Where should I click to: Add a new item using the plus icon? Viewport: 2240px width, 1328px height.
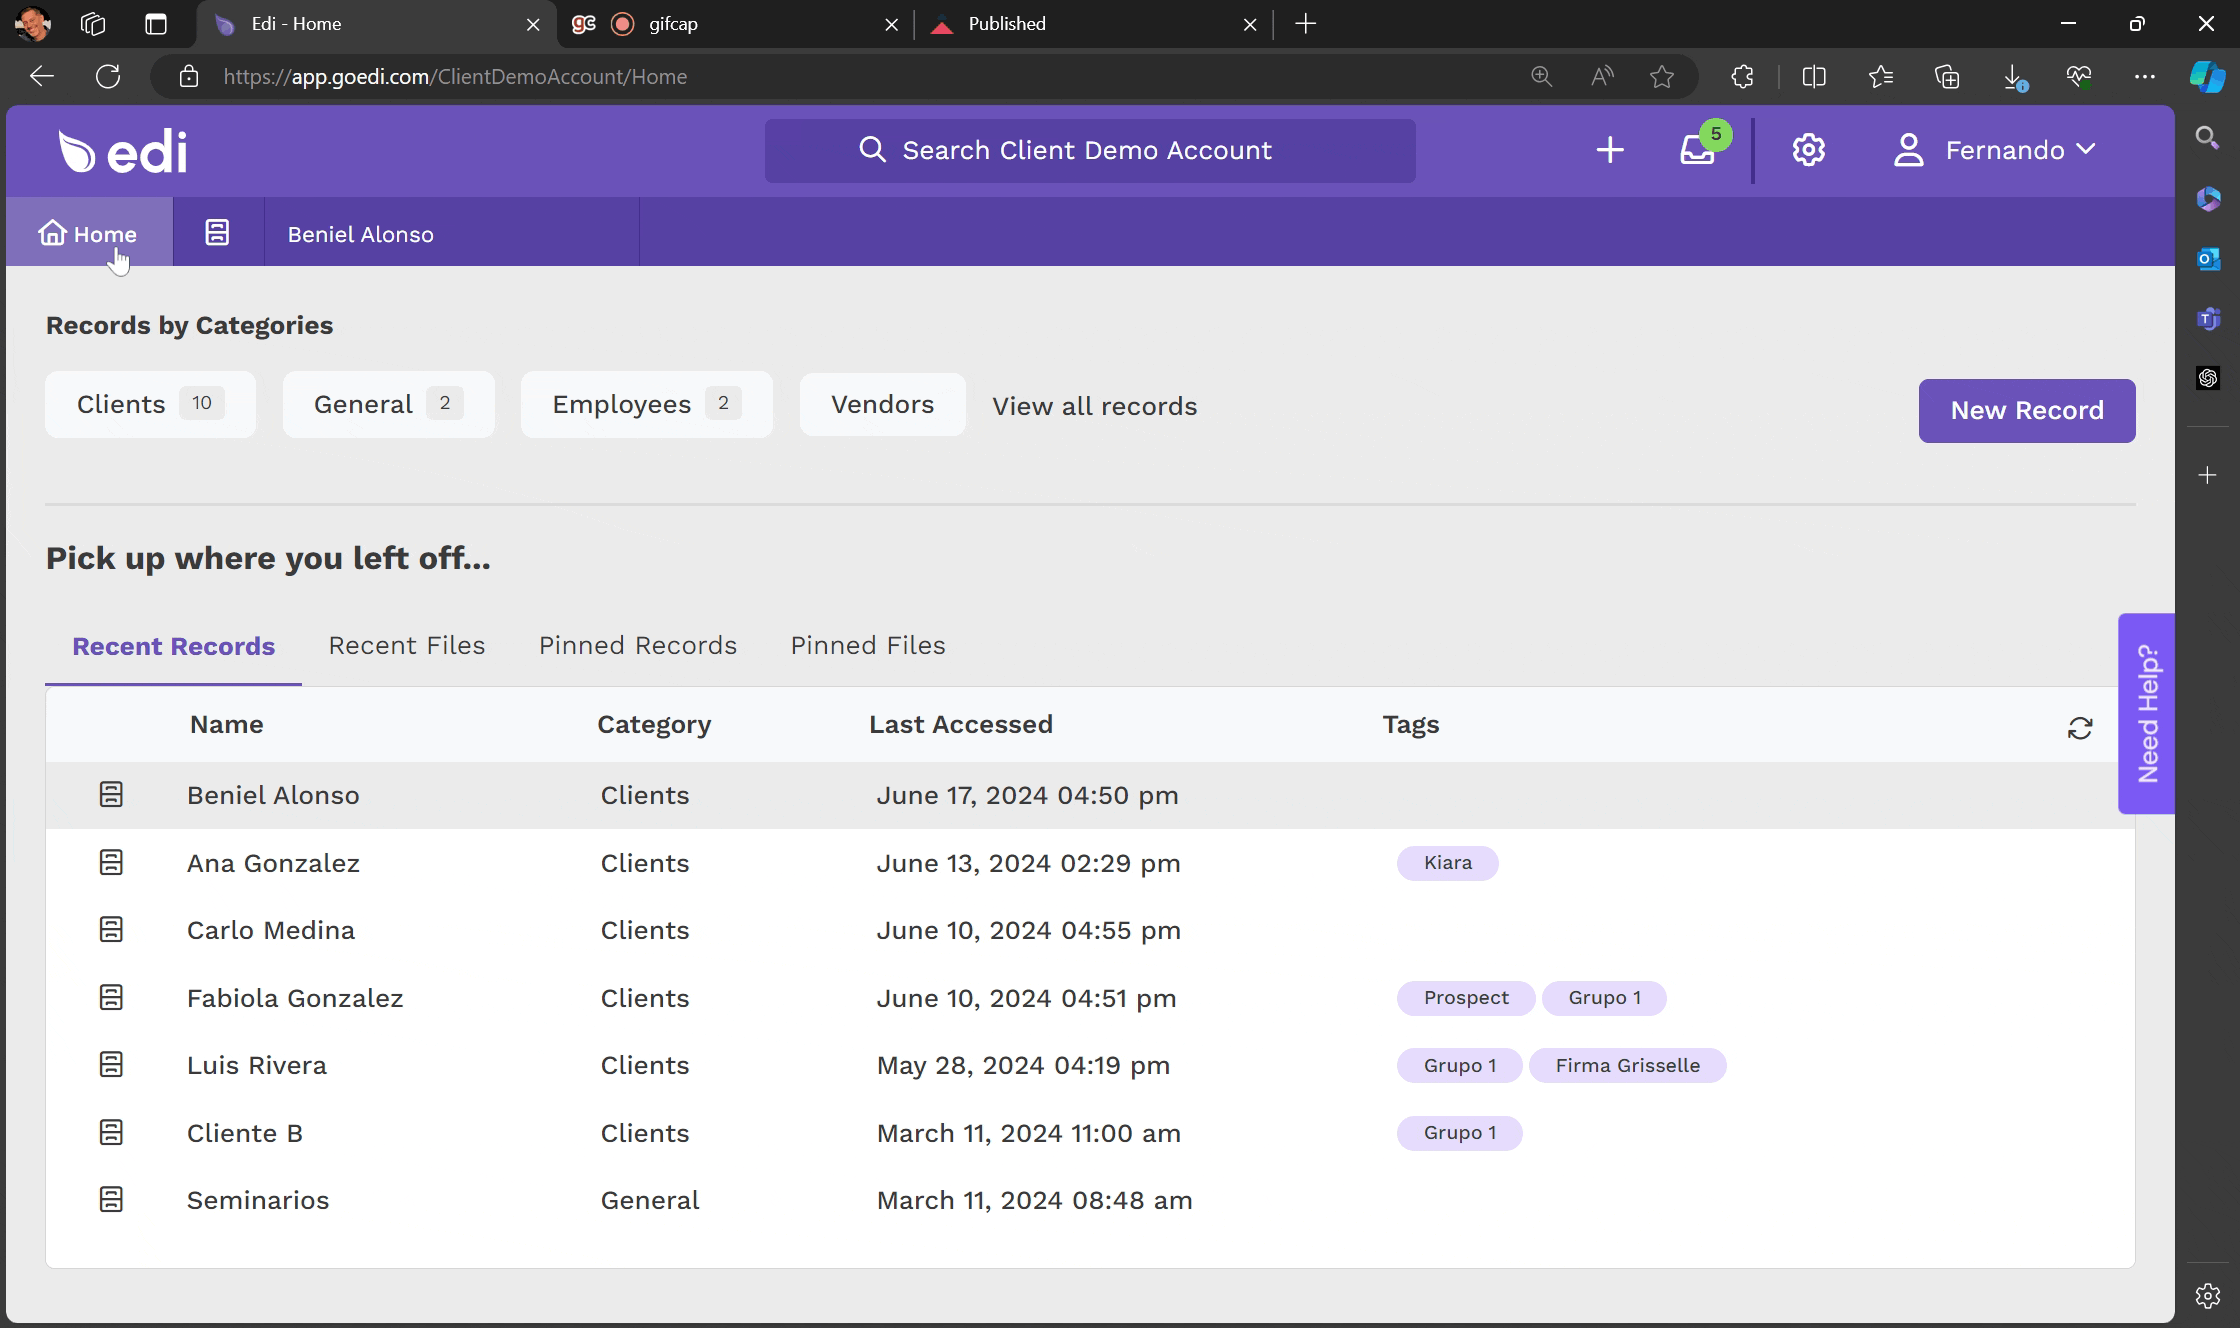click(x=1610, y=151)
